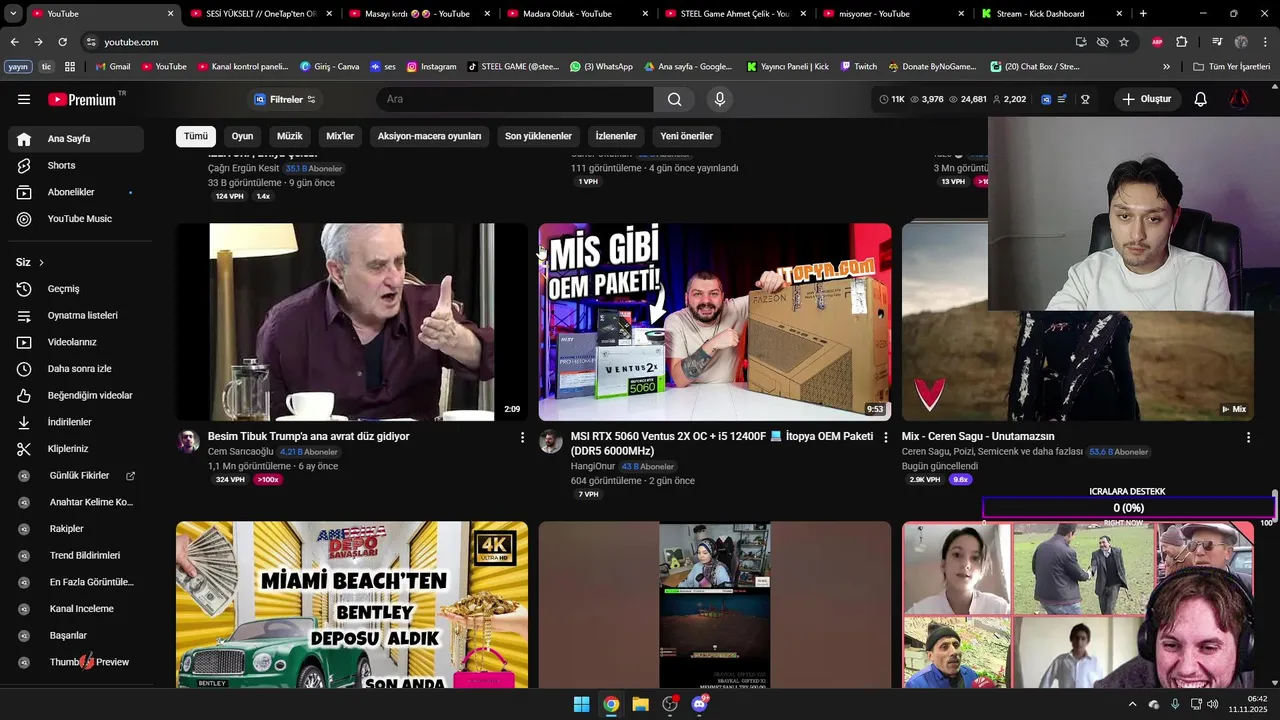The image size is (1280, 720).
Task: Open the Cem Sarıcaoğlu channel name
Action: (240, 452)
